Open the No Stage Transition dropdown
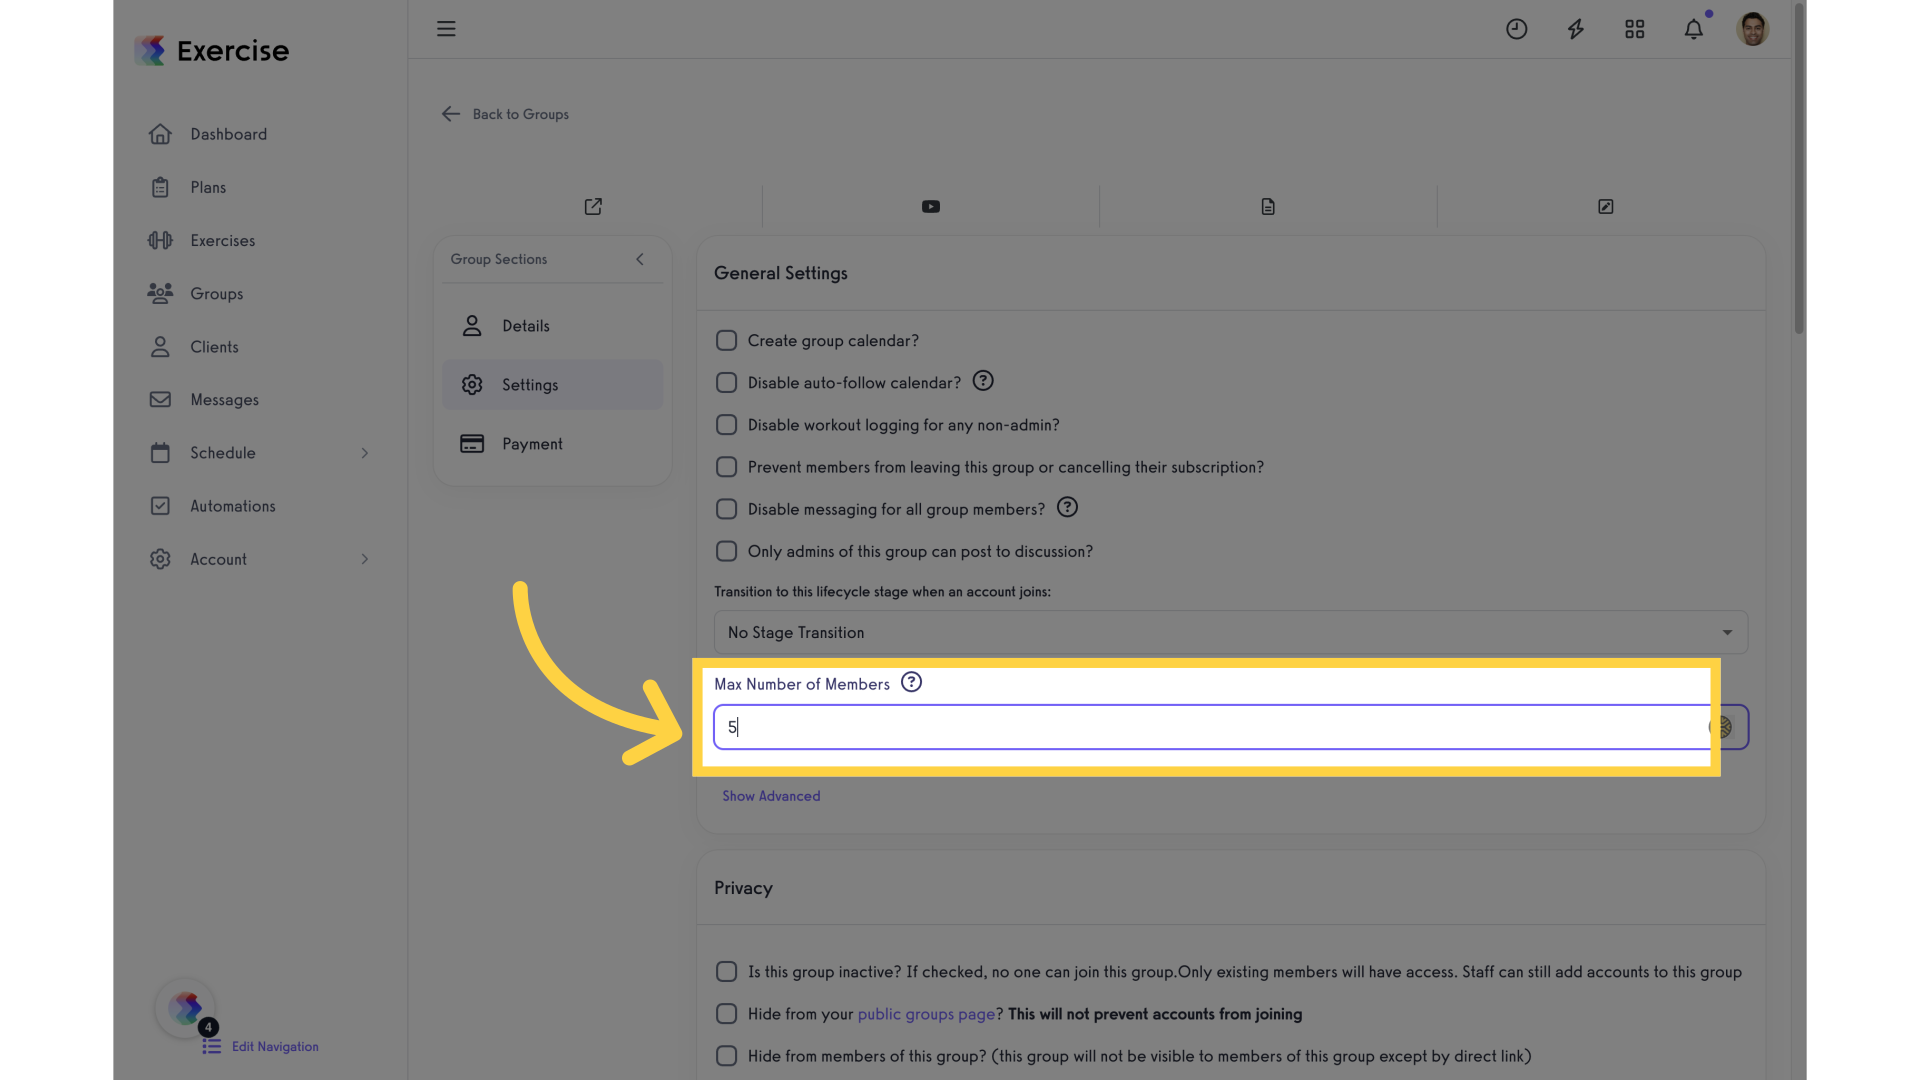The height and width of the screenshot is (1080, 1920). (1230, 633)
